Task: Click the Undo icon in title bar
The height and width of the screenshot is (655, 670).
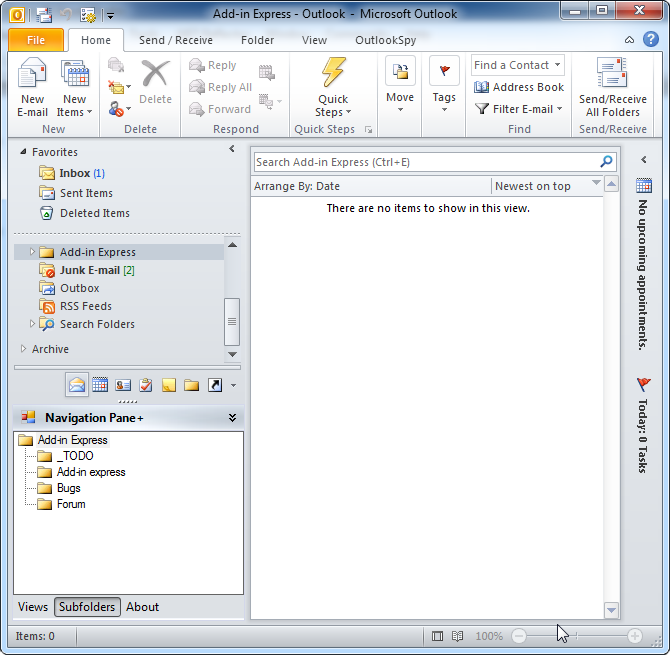Action: 66,15
